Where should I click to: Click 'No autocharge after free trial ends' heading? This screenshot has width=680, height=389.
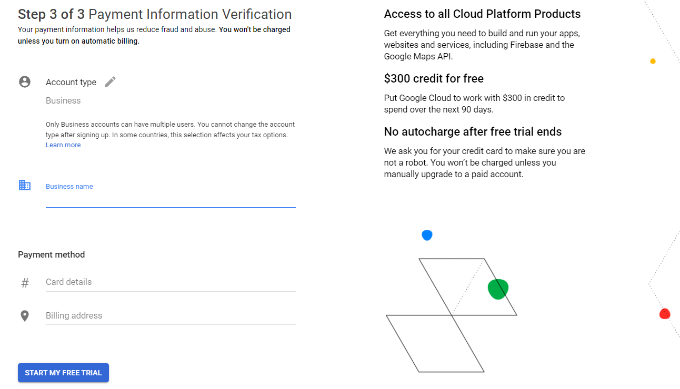473,131
